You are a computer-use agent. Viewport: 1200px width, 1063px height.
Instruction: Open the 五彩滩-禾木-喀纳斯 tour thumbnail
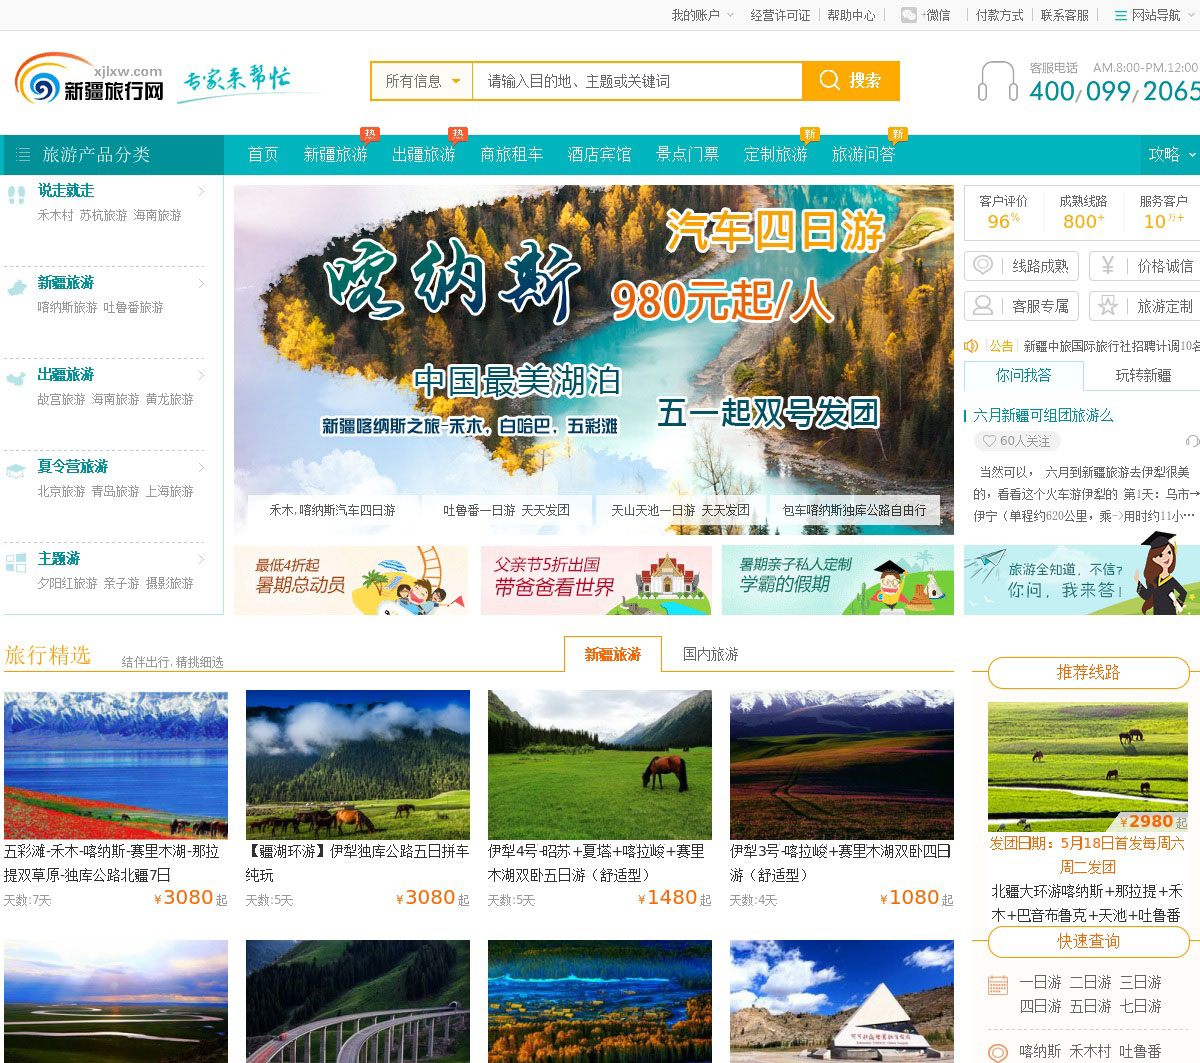[116, 765]
